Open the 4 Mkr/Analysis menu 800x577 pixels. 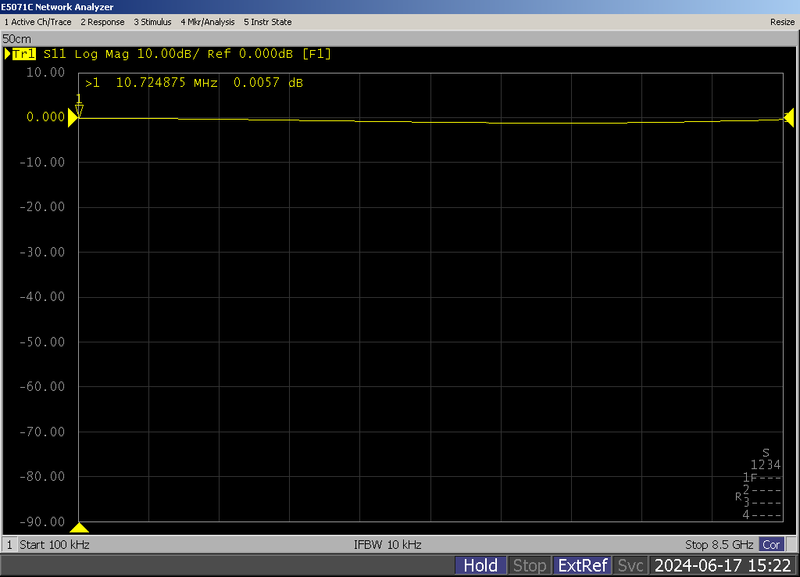(x=208, y=21)
